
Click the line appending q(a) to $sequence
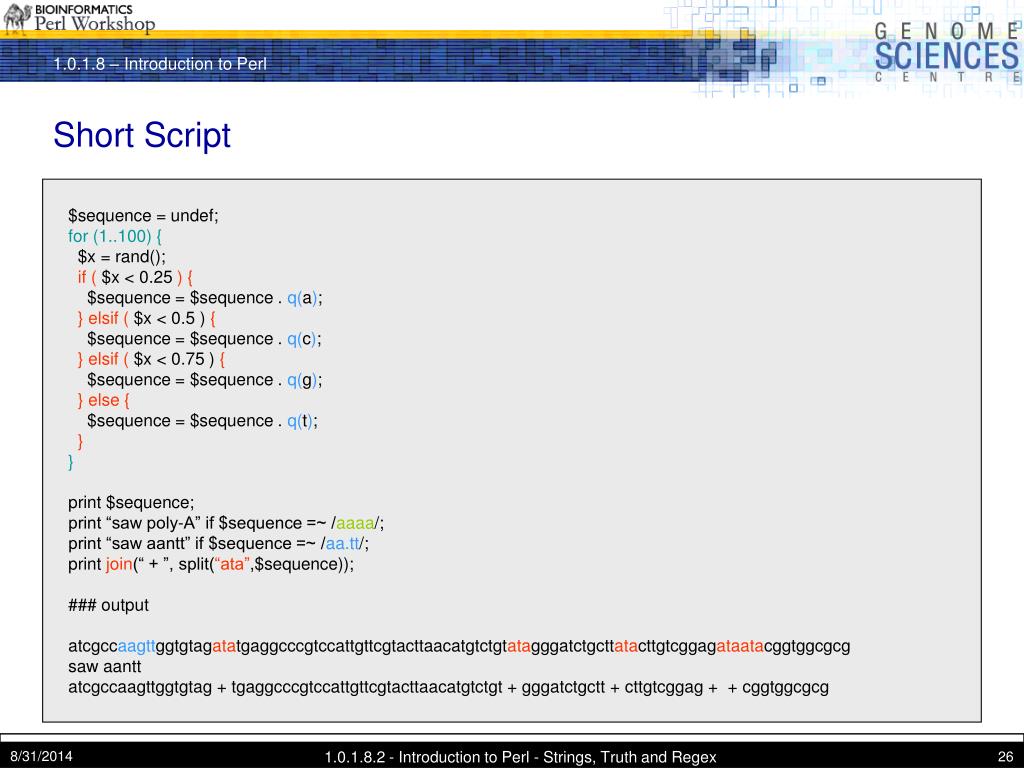pos(204,298)
